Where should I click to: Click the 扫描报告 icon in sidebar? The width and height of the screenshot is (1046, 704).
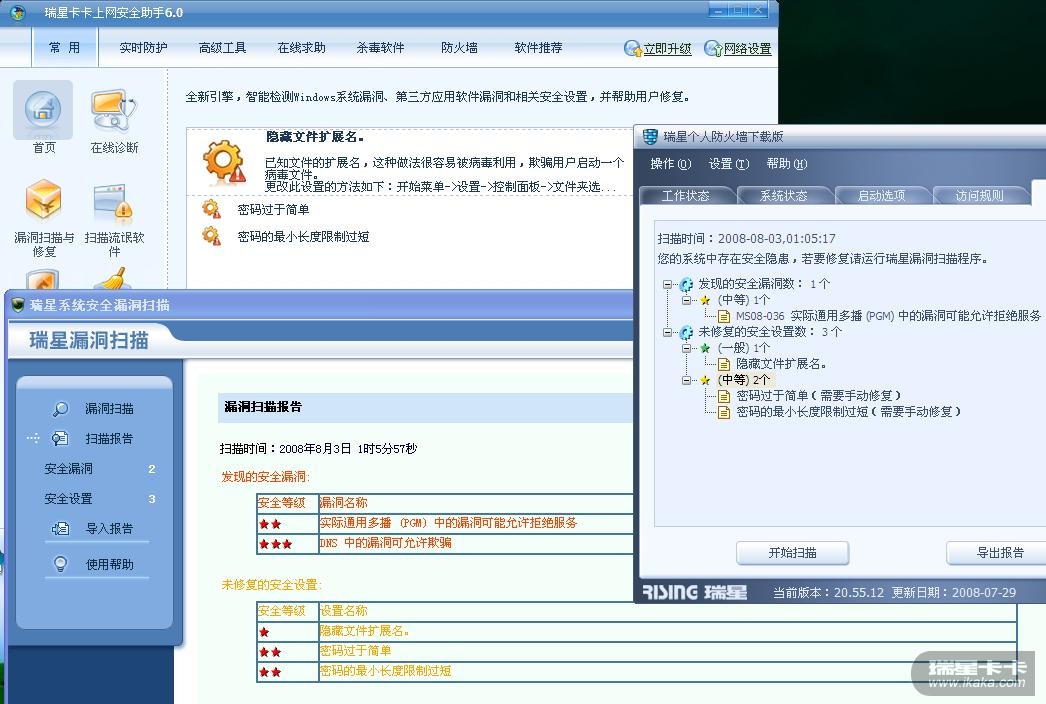pyautogui.click(x=60, y=438)
